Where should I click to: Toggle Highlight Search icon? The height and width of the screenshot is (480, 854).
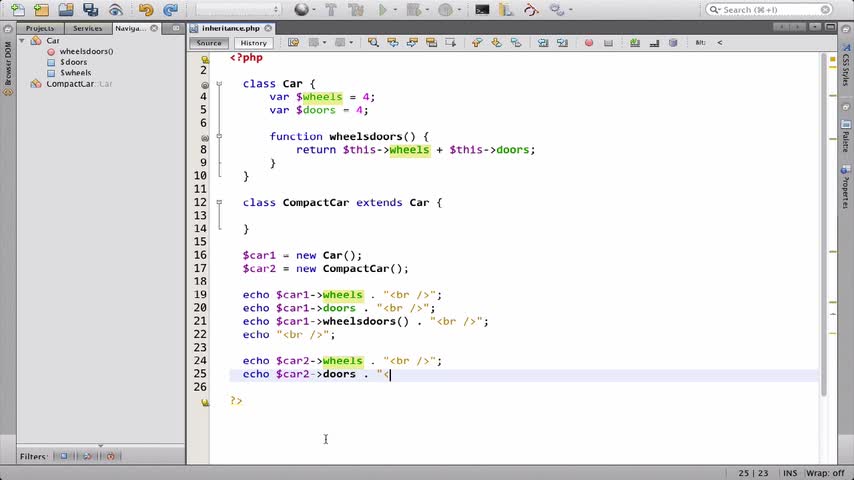tap(431, 42)
